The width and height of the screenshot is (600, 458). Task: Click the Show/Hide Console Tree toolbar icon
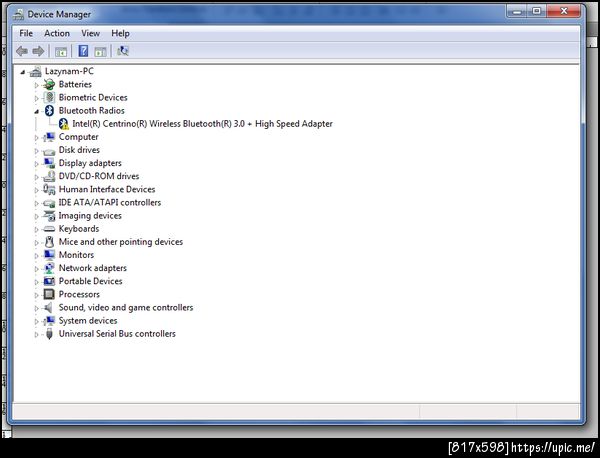point(61,51)
